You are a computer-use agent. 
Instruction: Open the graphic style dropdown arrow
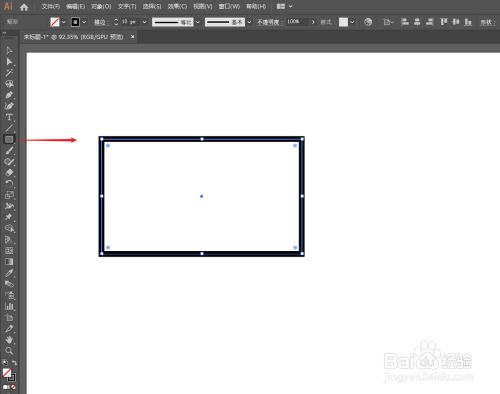tap(352, 22)
